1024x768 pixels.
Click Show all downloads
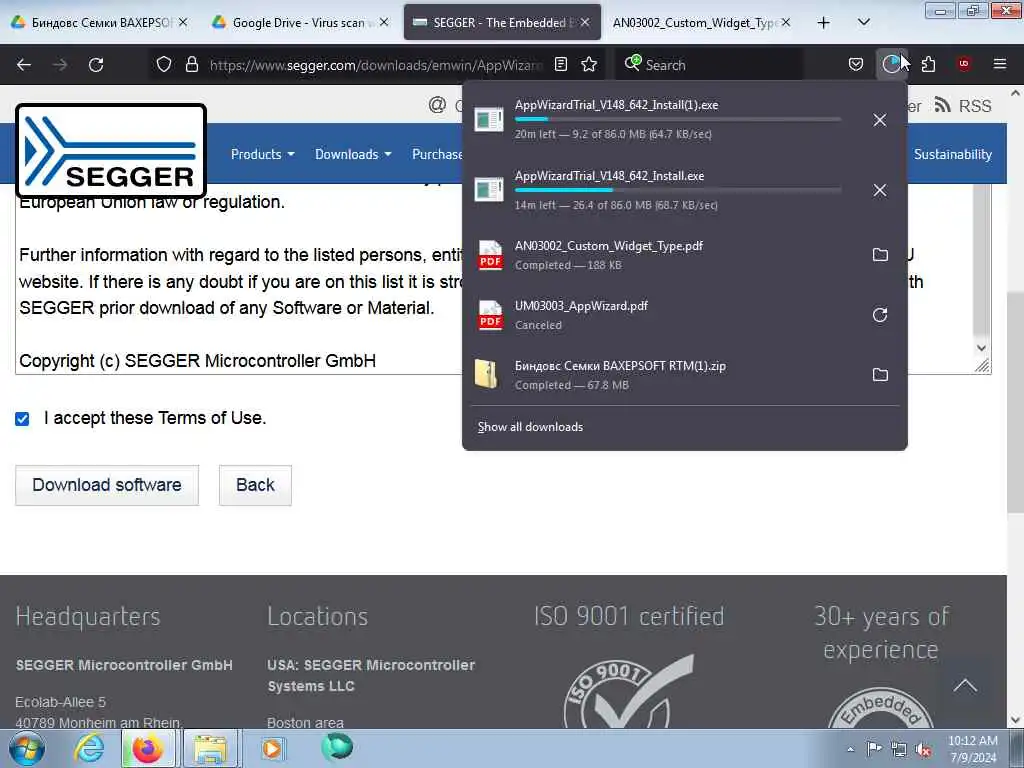530,426
